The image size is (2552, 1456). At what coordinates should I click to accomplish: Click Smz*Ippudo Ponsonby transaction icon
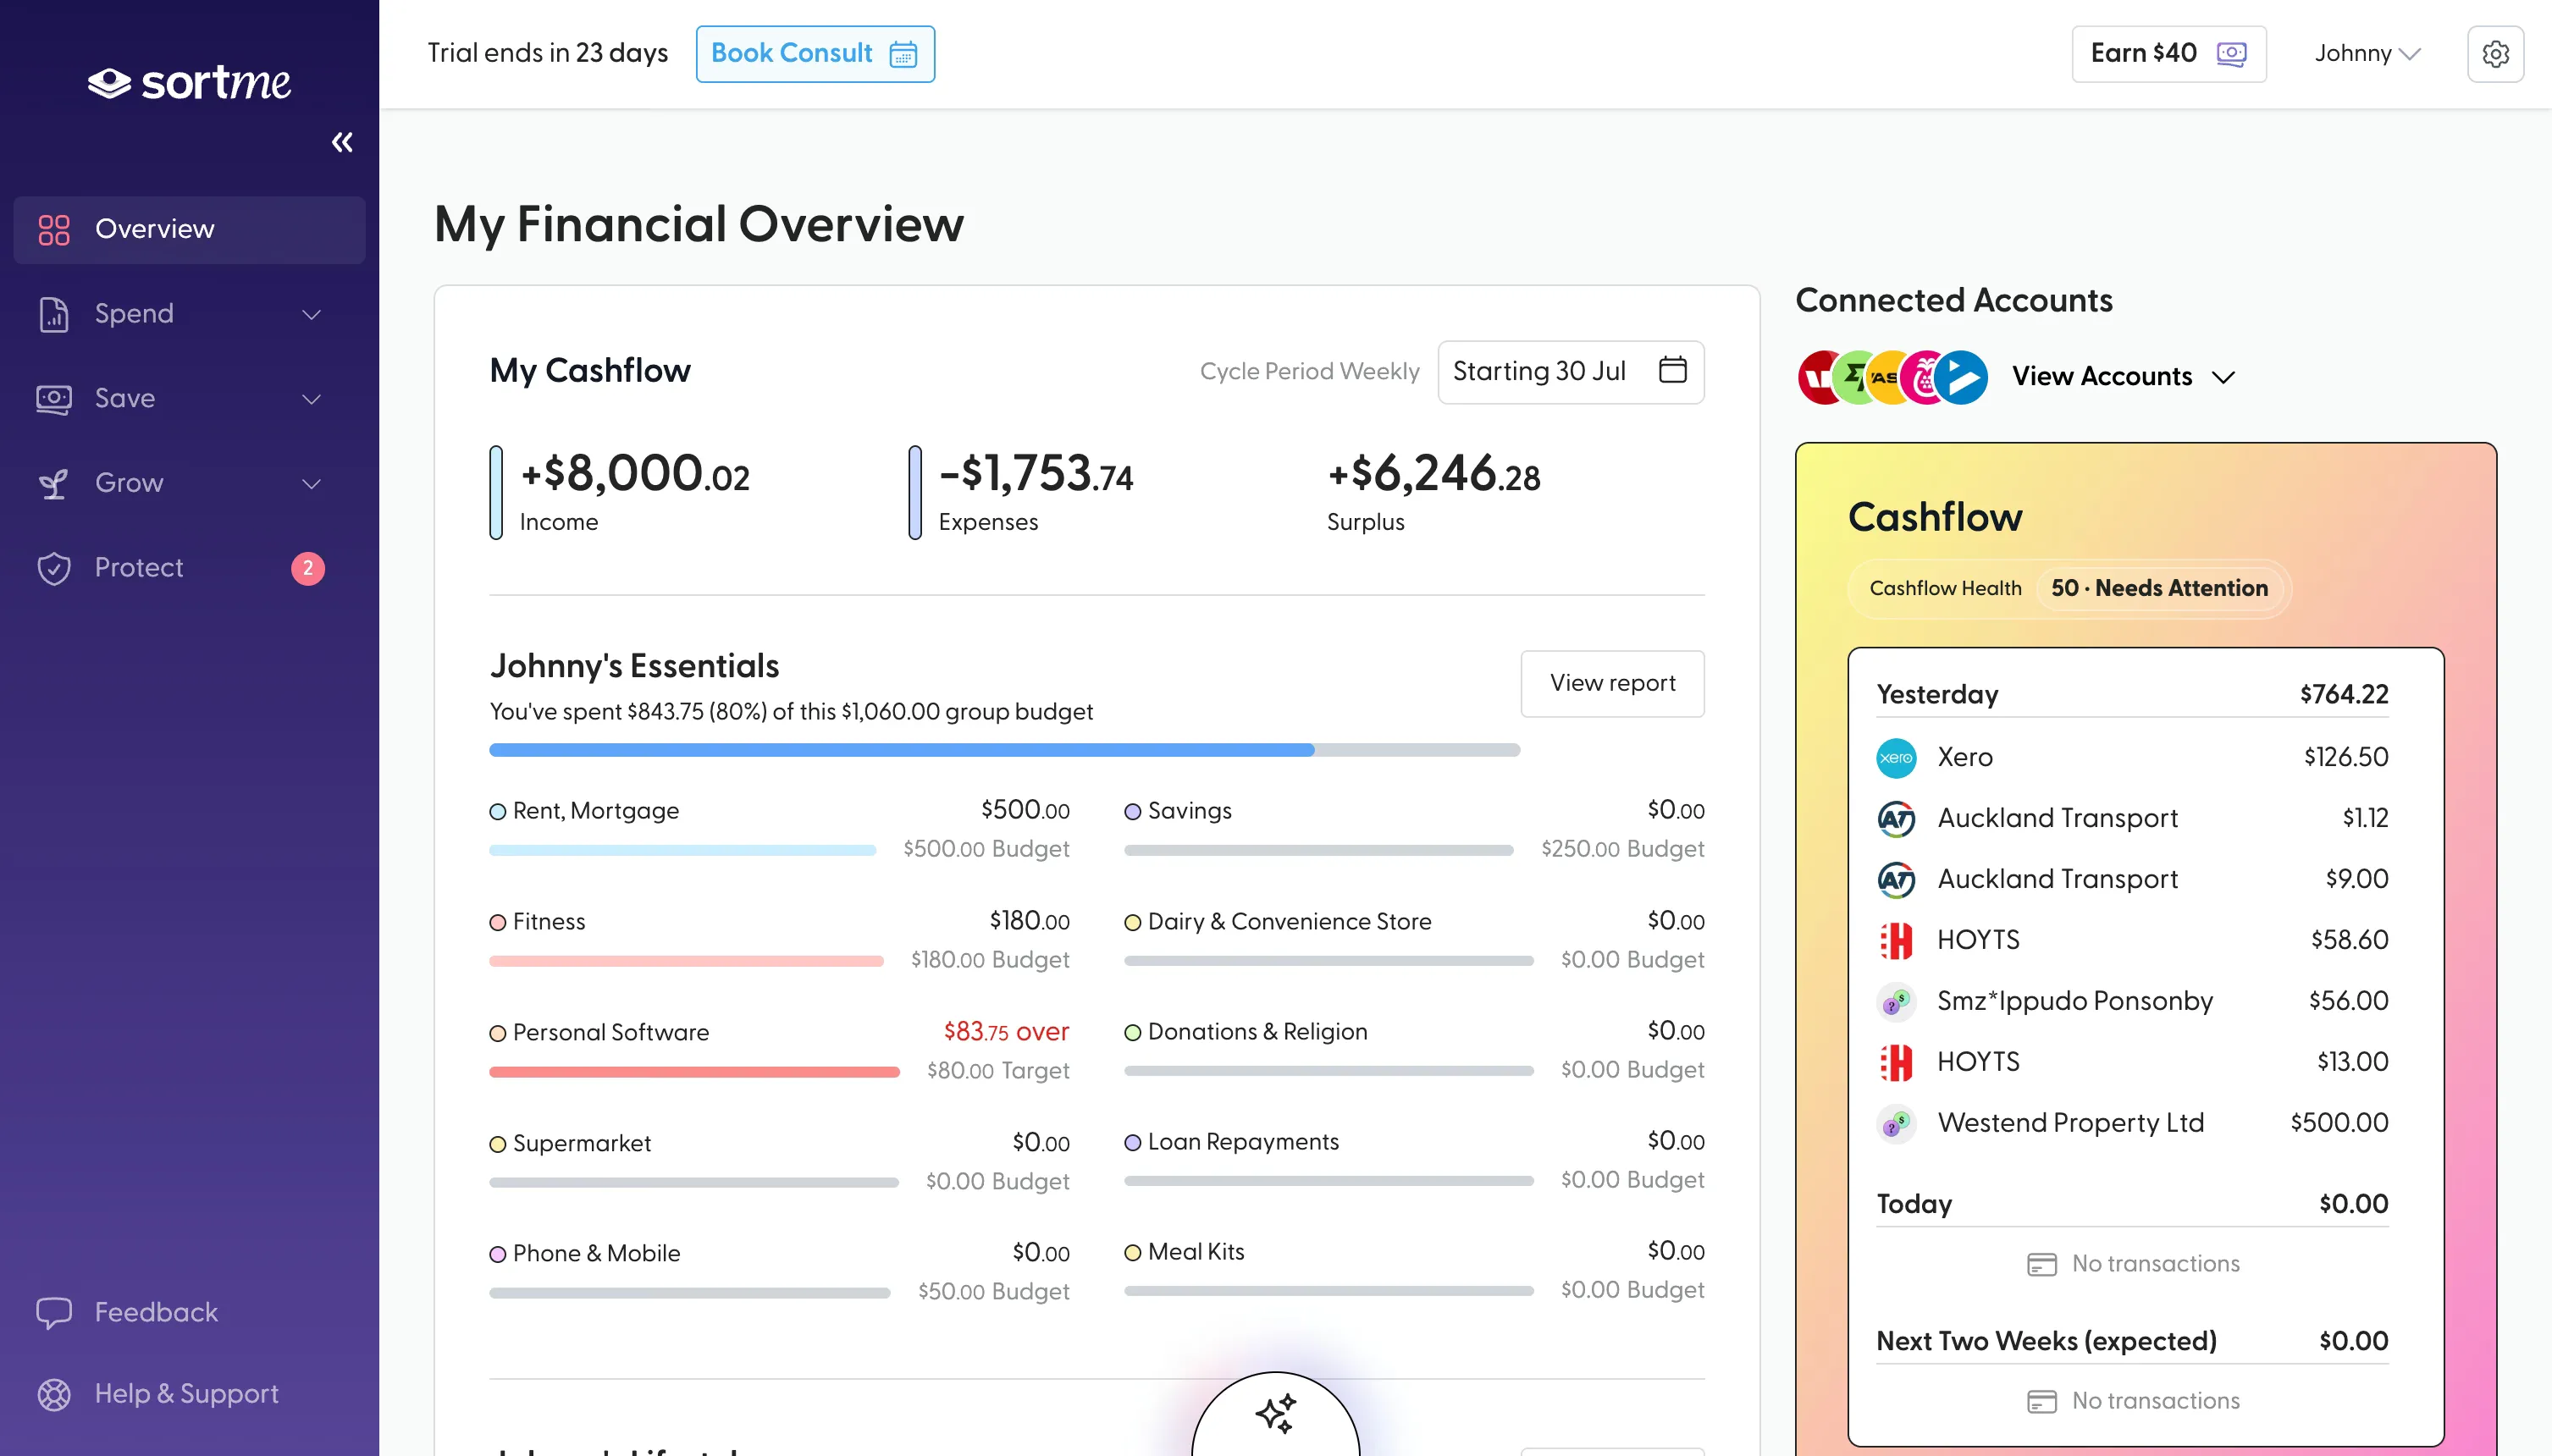coord(1895,1001)
